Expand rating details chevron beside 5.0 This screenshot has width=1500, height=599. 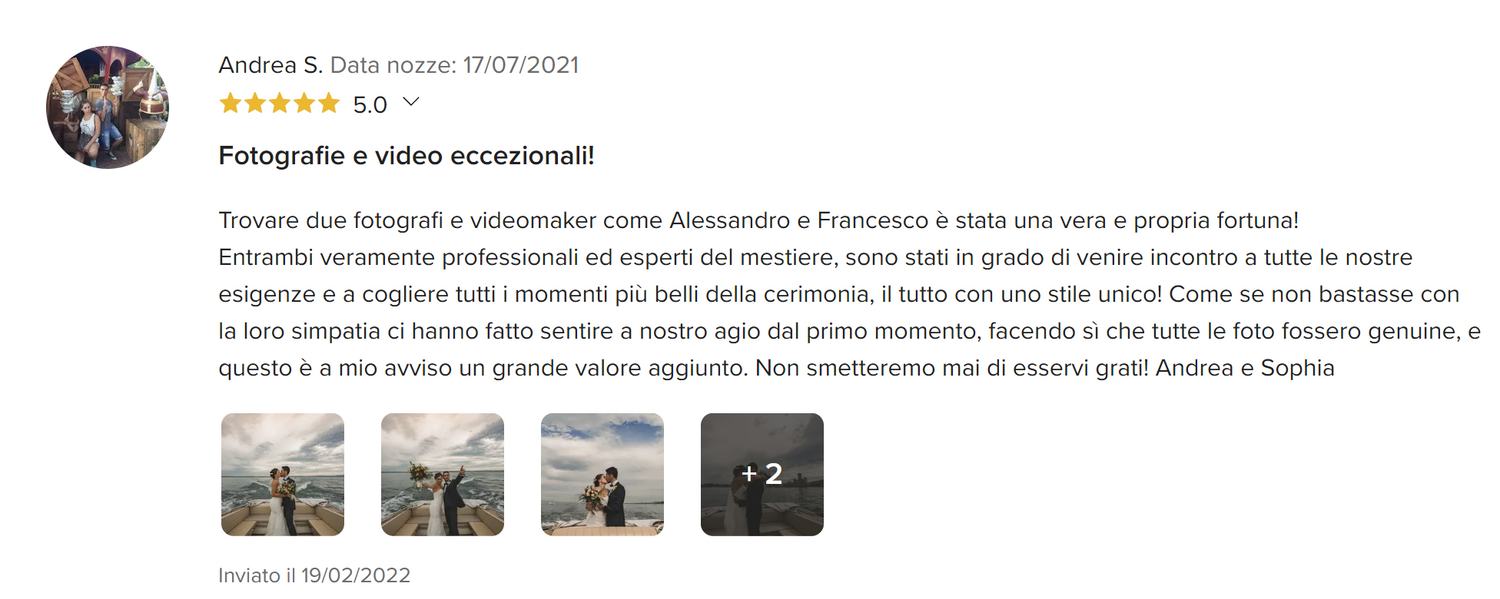point(410,102)
